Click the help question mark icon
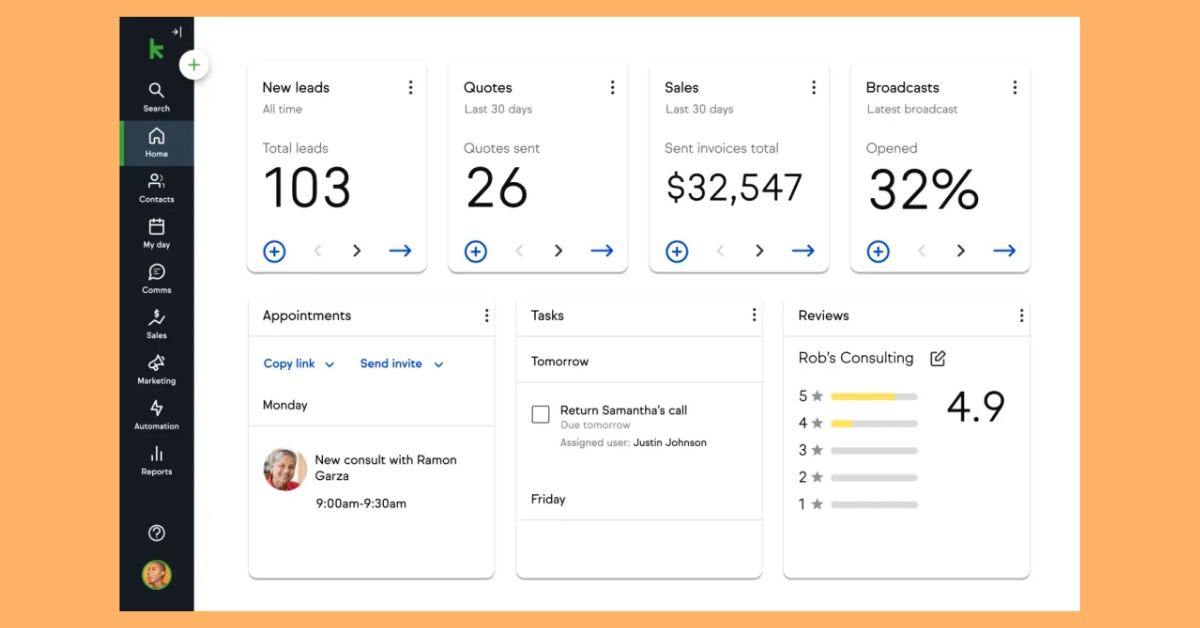This screenshot has height=628, width=1200. [x=156, y=533]
